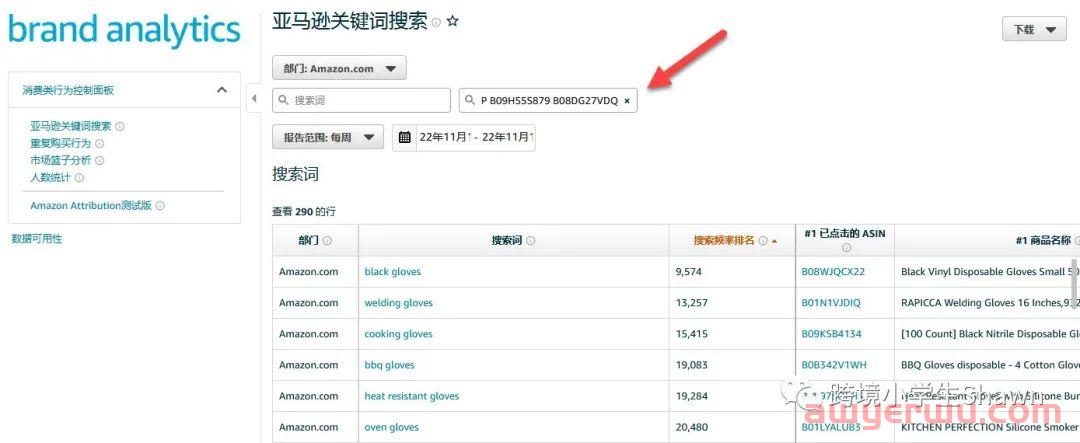Screen dimensions: 1080x443
Task: Select rank value 13,257
Action: point(692,302)
